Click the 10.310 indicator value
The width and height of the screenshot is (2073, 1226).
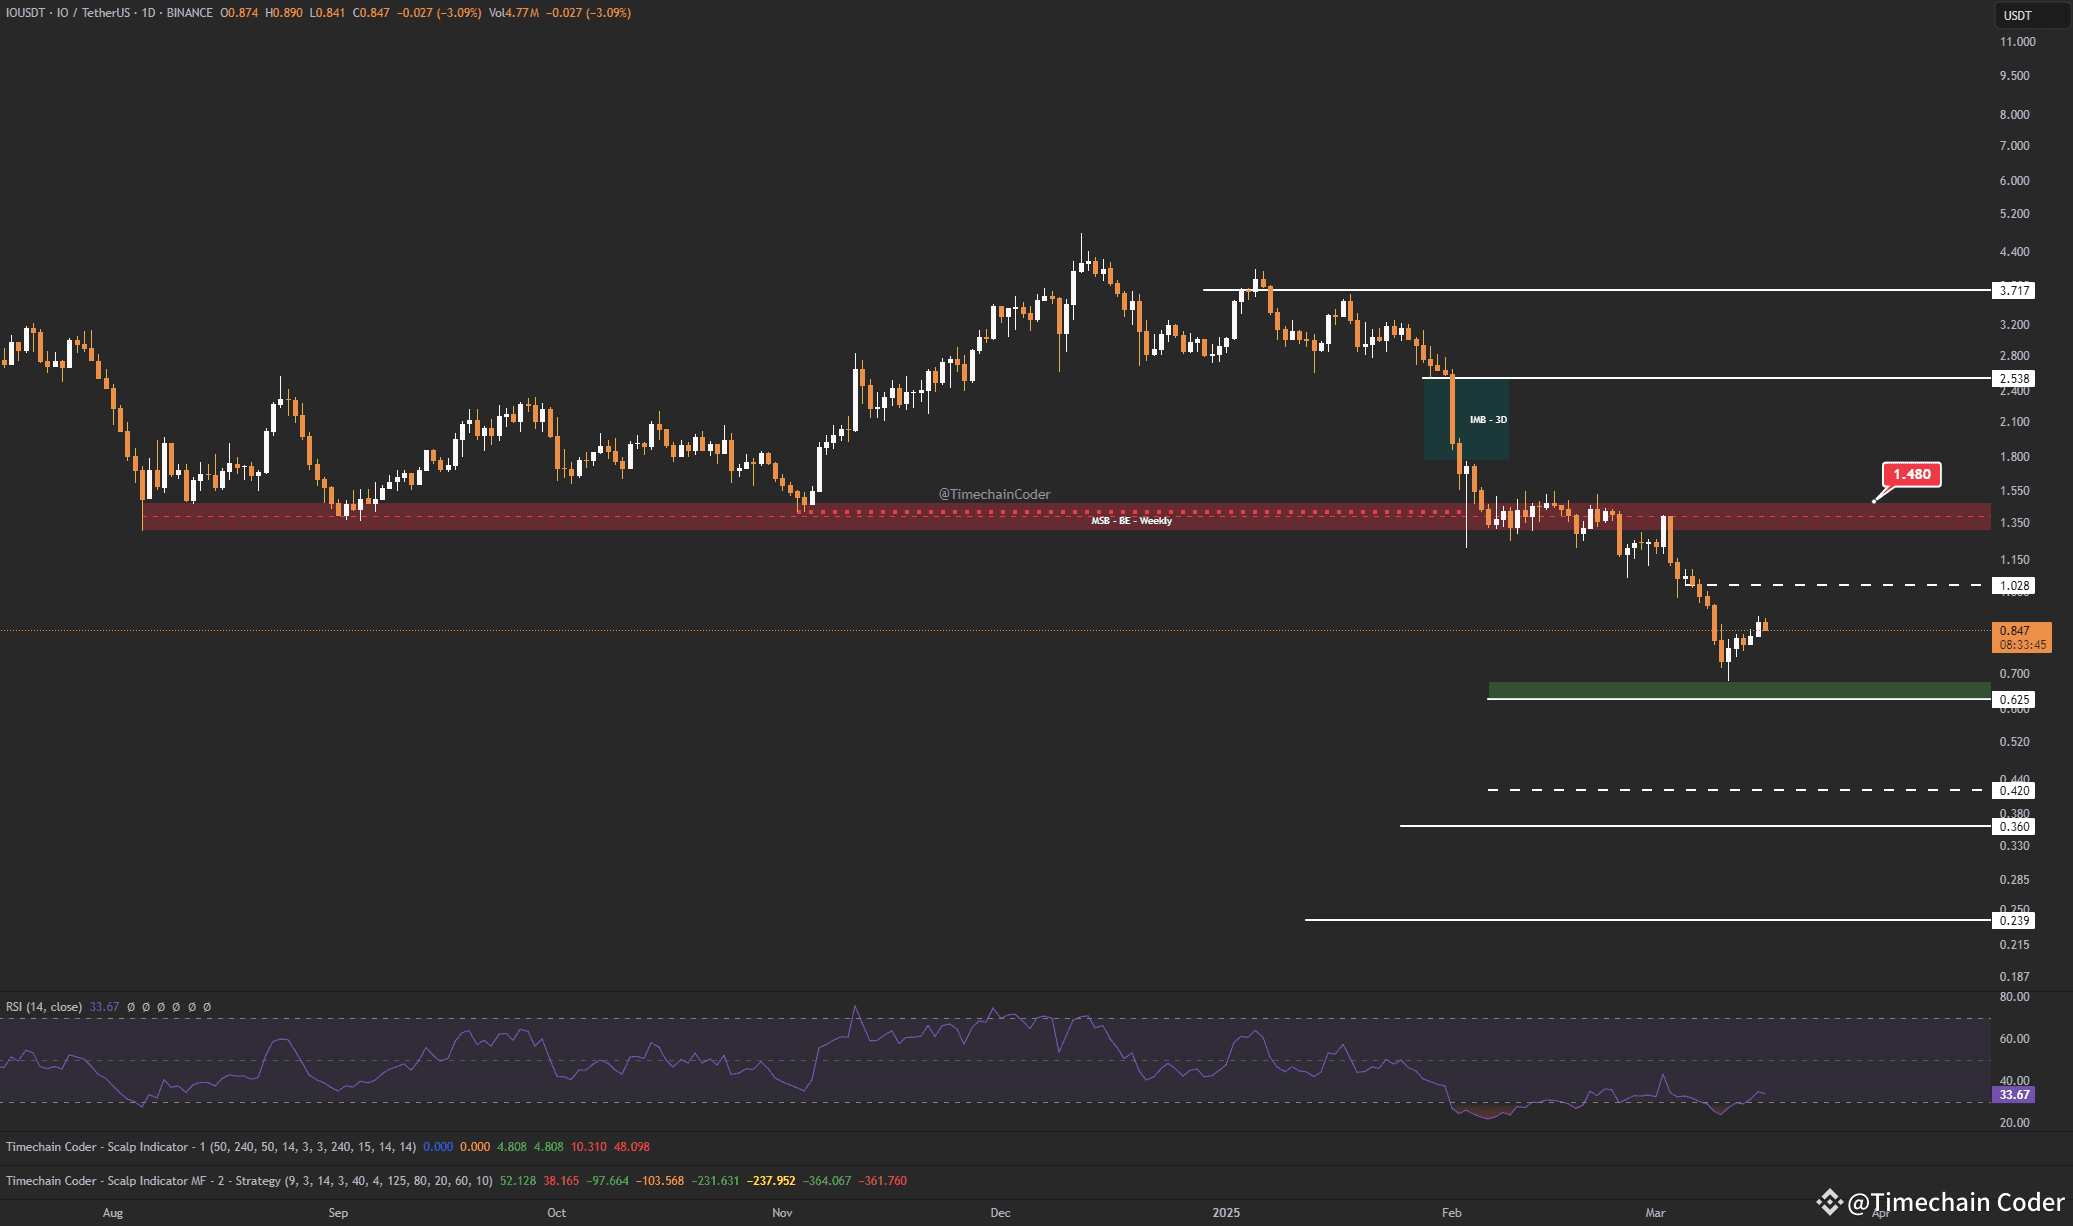[589, 1147]
